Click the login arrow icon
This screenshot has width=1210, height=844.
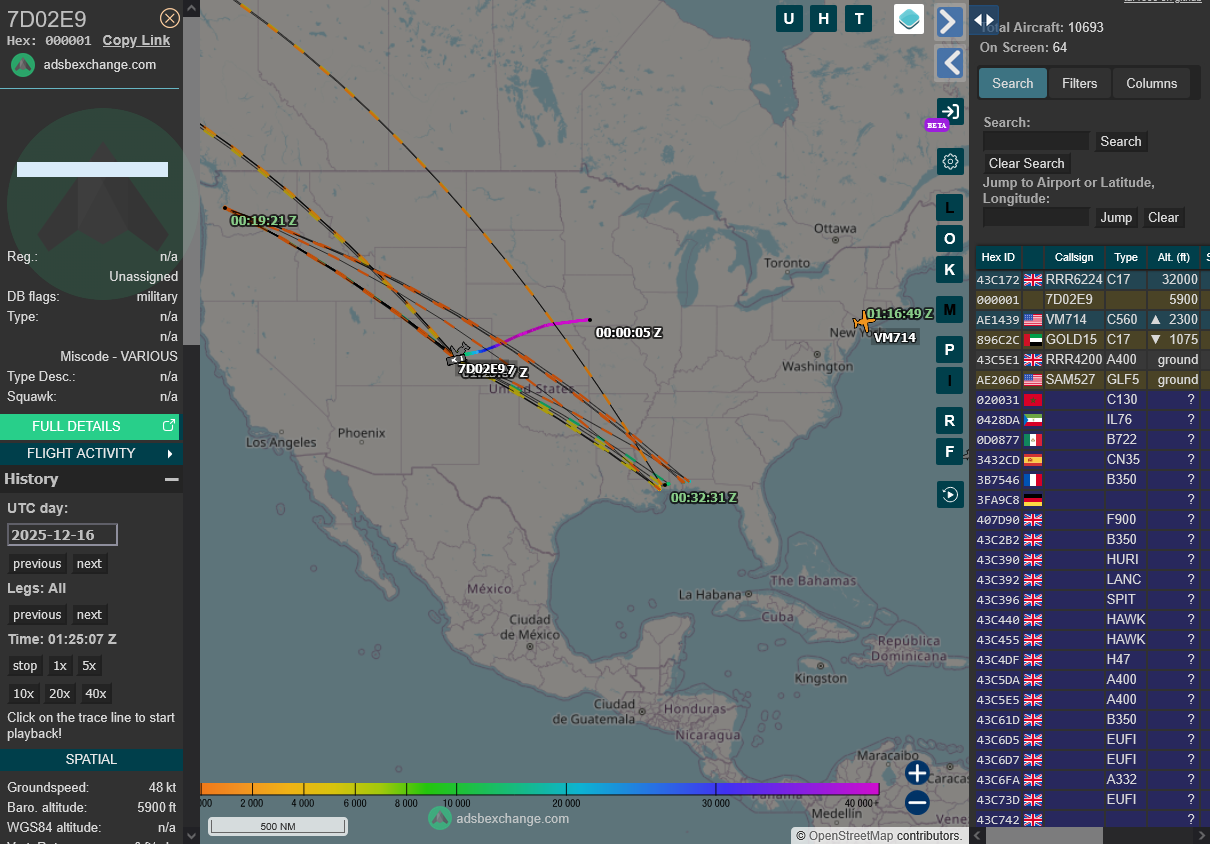coord(950,112)
